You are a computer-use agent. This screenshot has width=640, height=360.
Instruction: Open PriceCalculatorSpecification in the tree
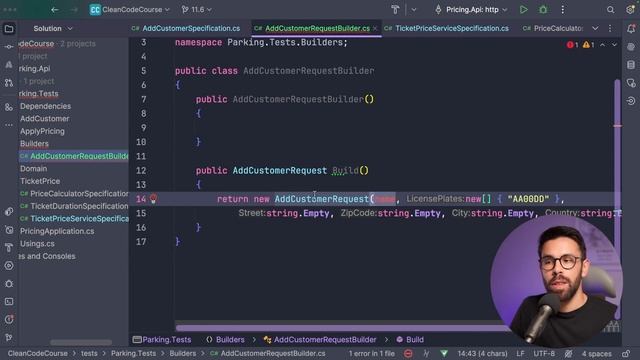click(x=74, y=193)
